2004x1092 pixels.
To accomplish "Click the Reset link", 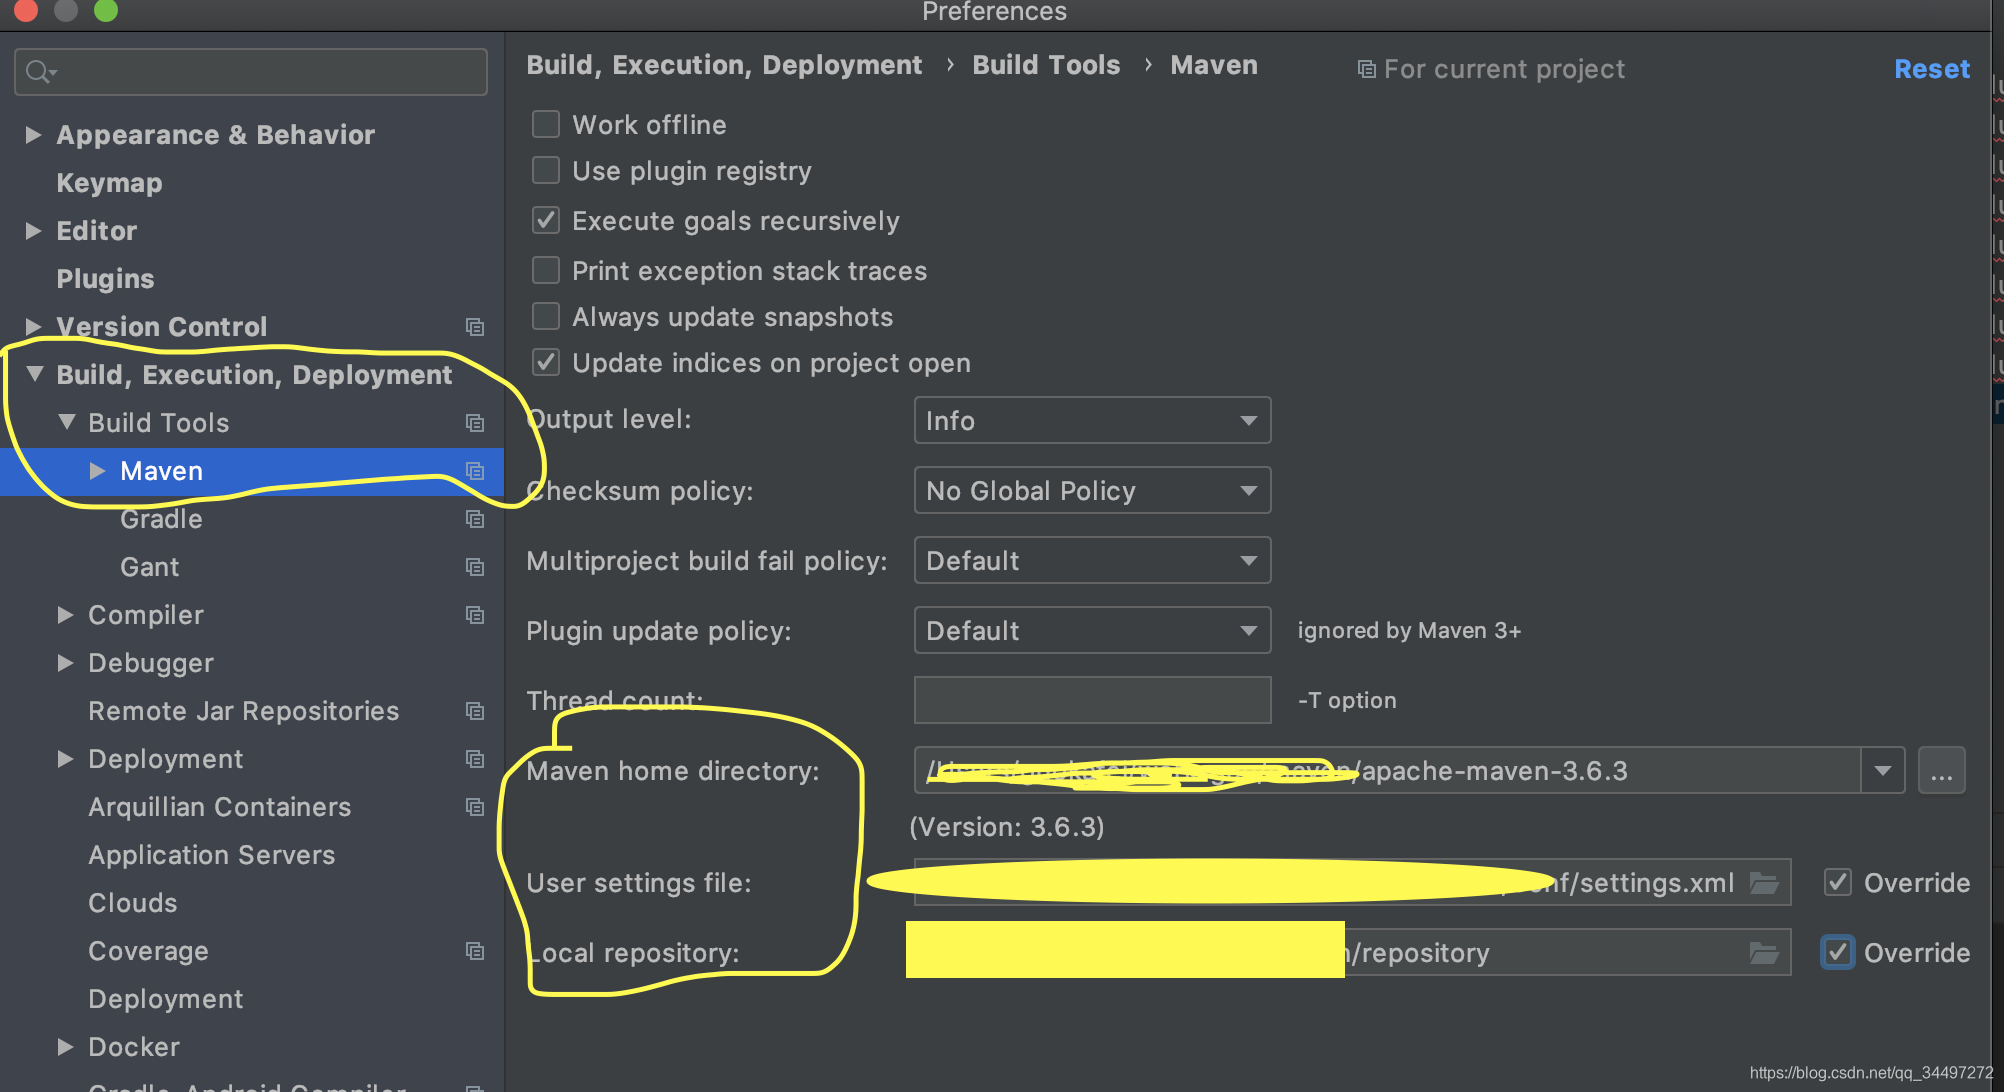I will pos(1931,69).
